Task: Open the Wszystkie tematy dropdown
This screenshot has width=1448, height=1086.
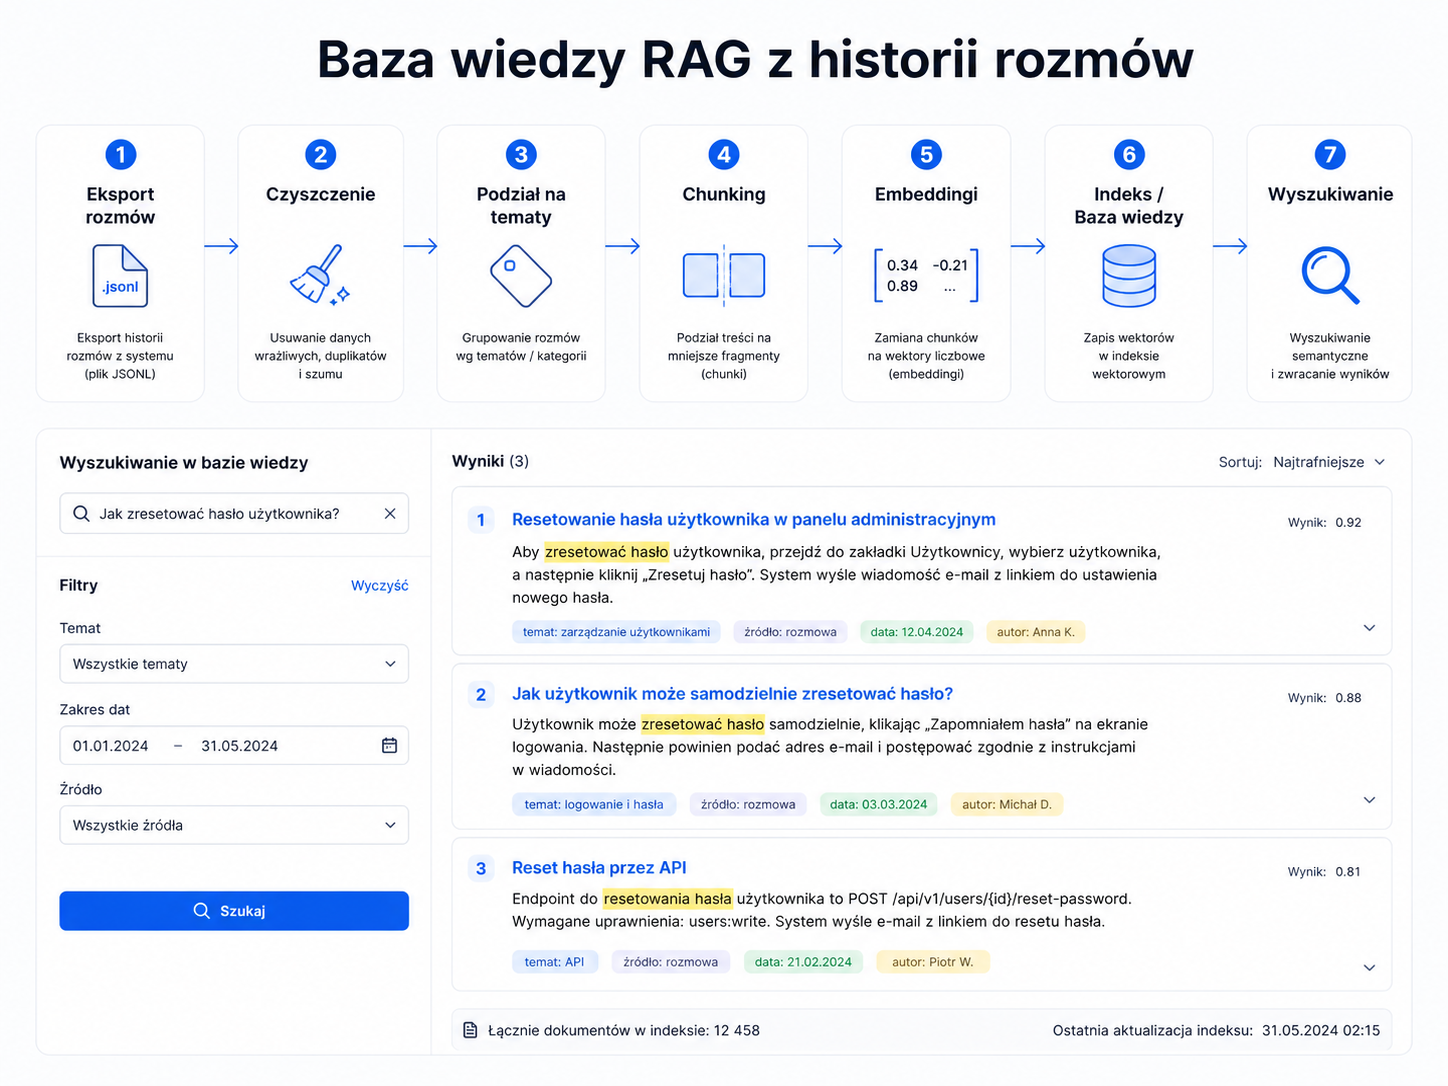Action: (x=234, y=664)
